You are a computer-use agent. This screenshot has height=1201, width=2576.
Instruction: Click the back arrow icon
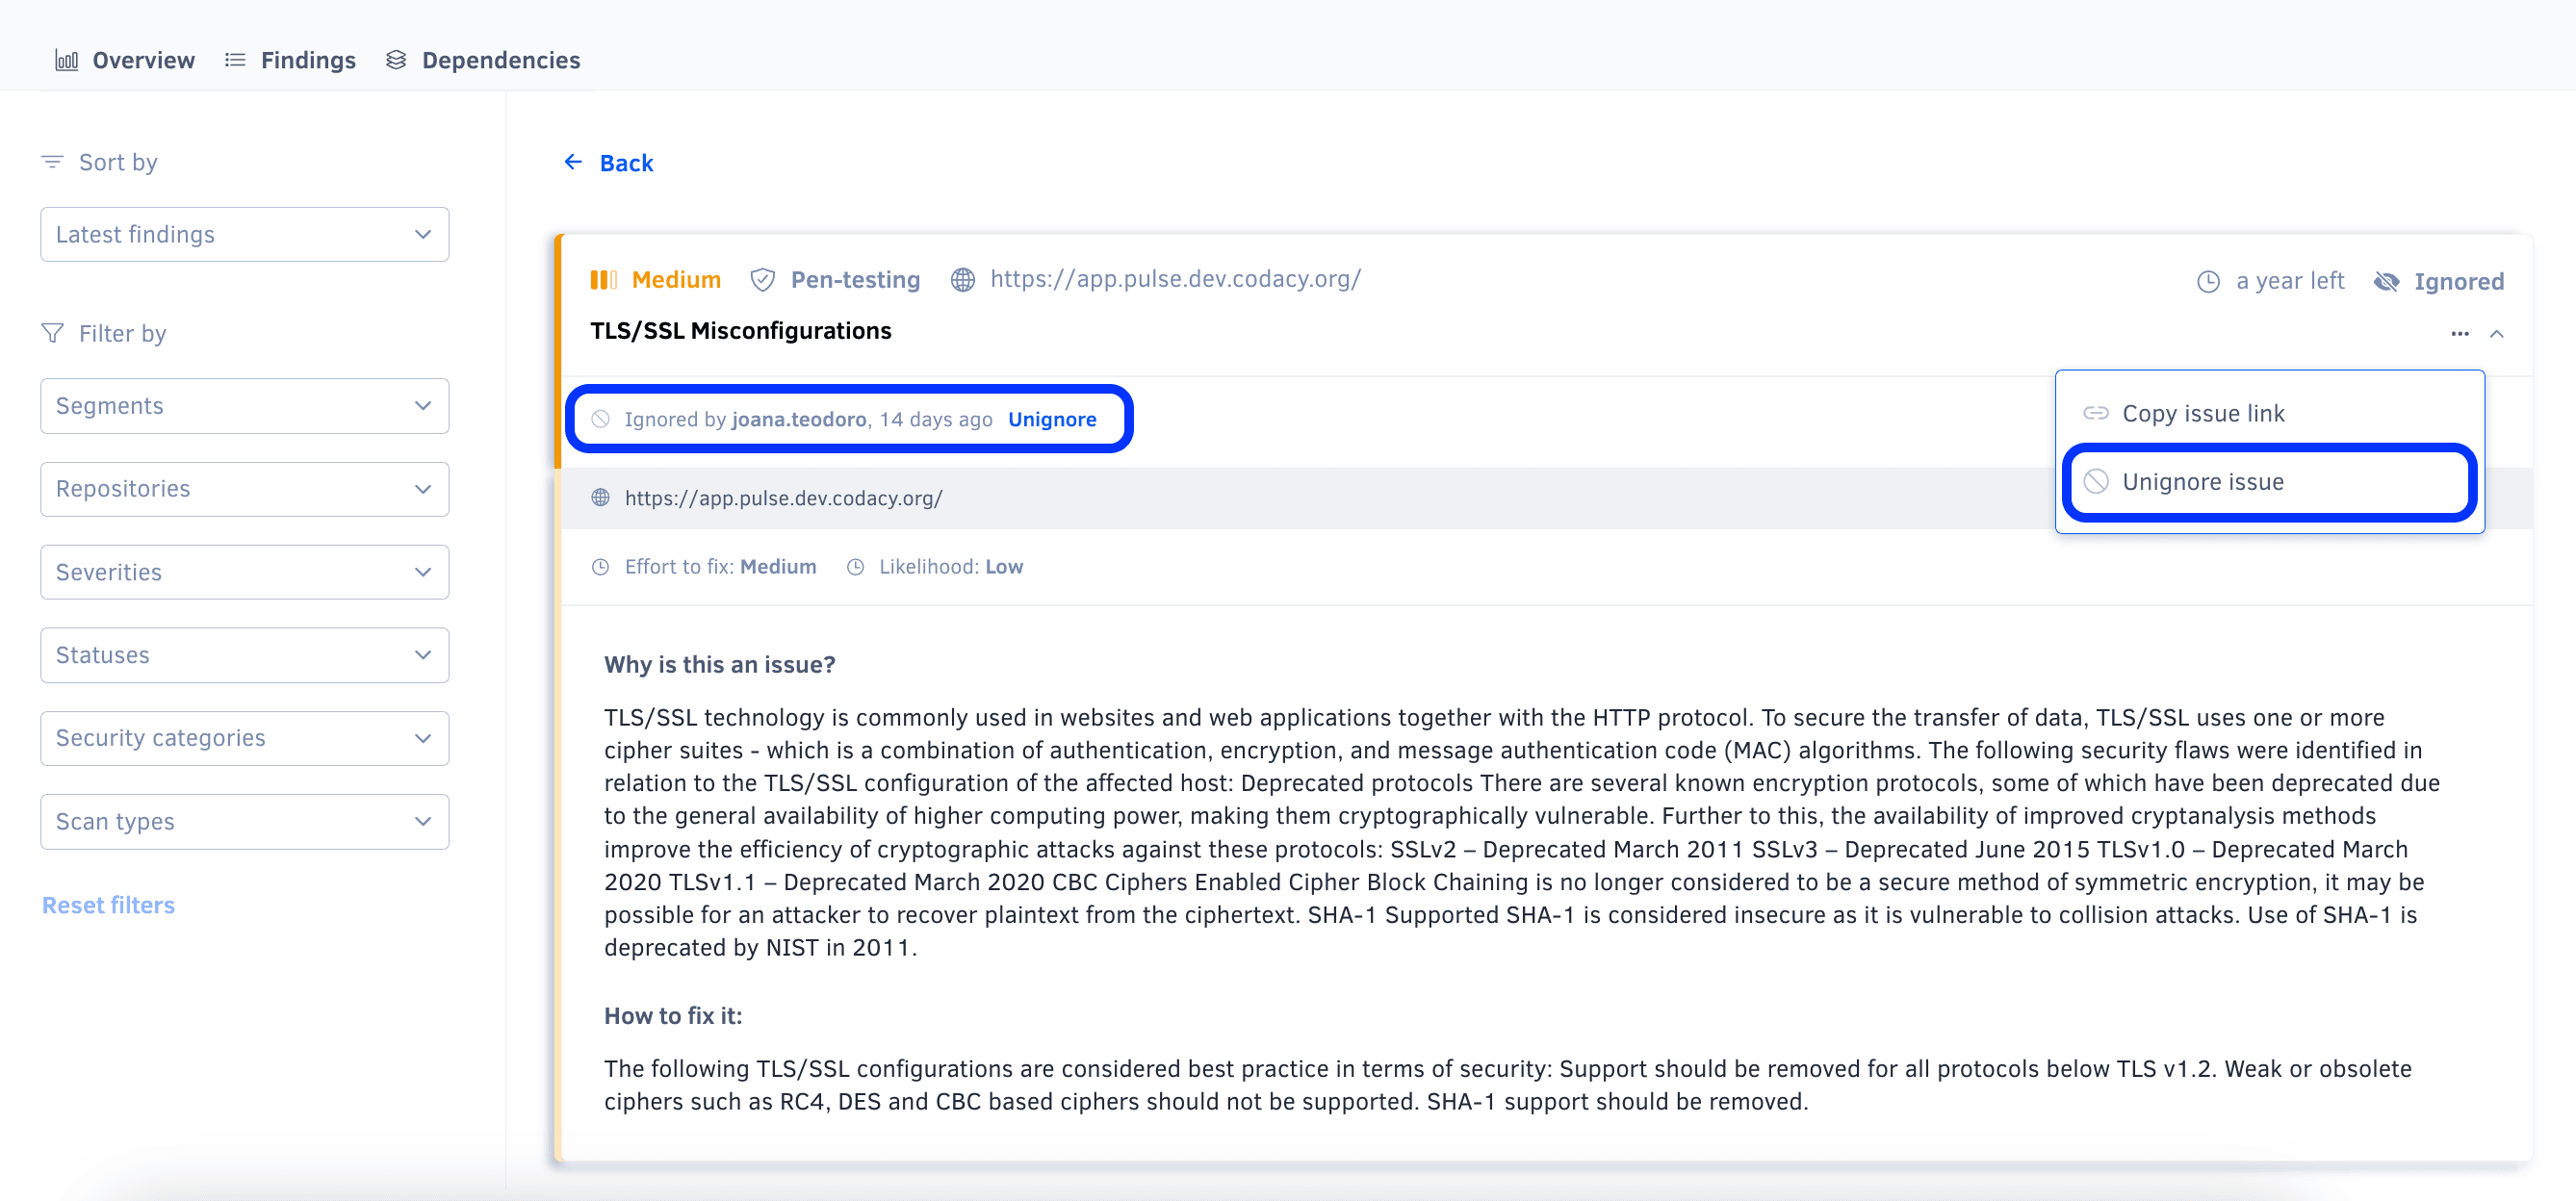(x=573, y=162)
